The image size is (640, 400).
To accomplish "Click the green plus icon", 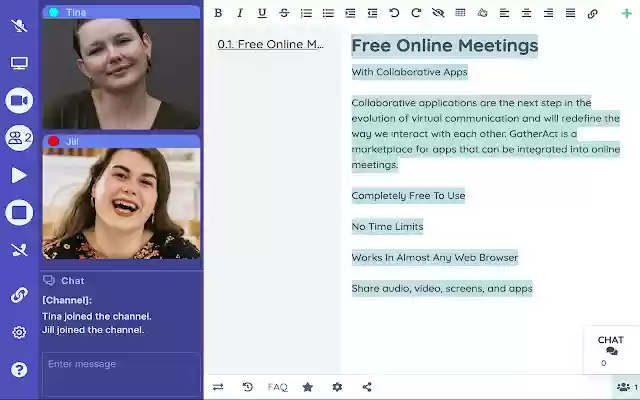I will click(x=627, y=13).
